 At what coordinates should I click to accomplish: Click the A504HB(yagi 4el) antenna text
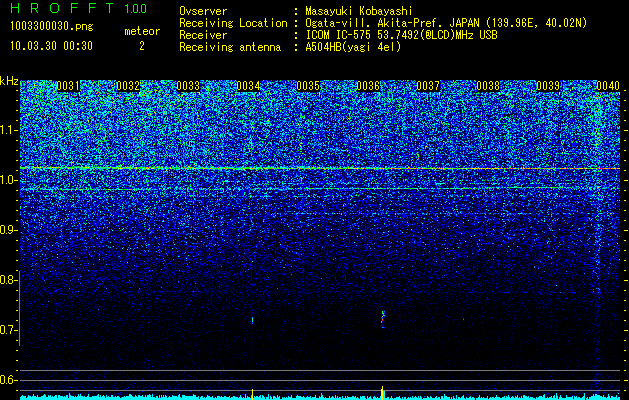click(x=353, y=47)
